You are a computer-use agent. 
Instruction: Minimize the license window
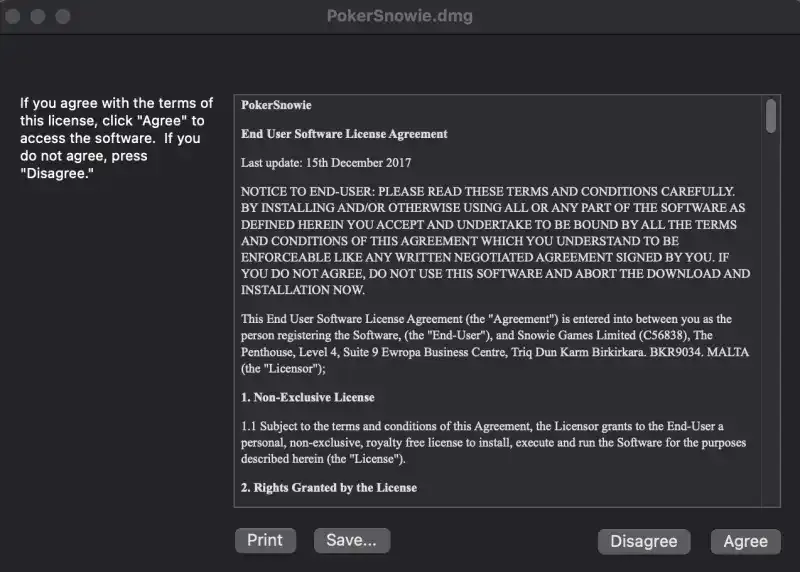pyautogui.click(x=39, y=17)
